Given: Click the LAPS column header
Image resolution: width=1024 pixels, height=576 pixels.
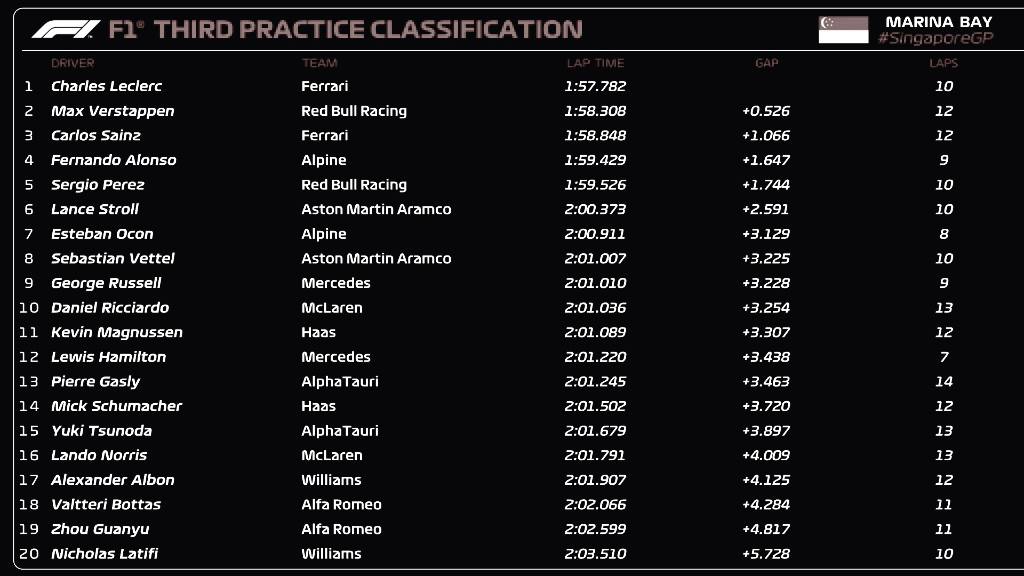Looking at the screenshot, I should (944, 63).
